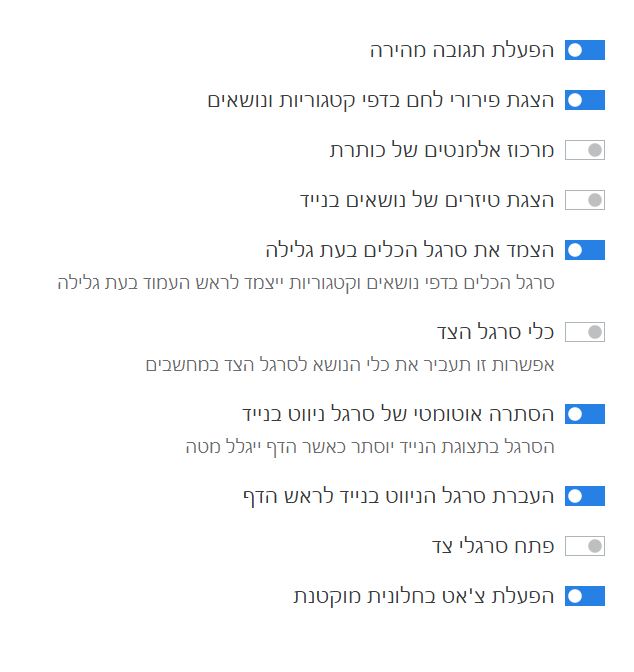This screenshot has width=634, height=672.
Task: Click the label text about פירורי לחם
Action: (380, 100)
